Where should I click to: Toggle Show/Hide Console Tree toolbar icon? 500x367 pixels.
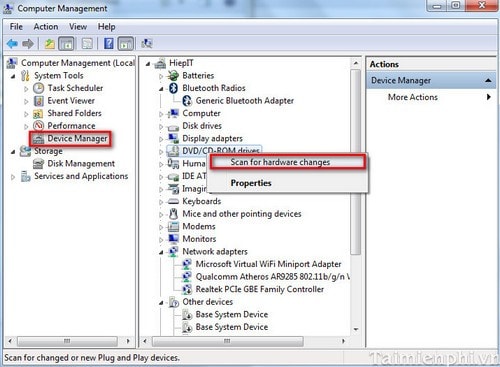click(66, 43)
